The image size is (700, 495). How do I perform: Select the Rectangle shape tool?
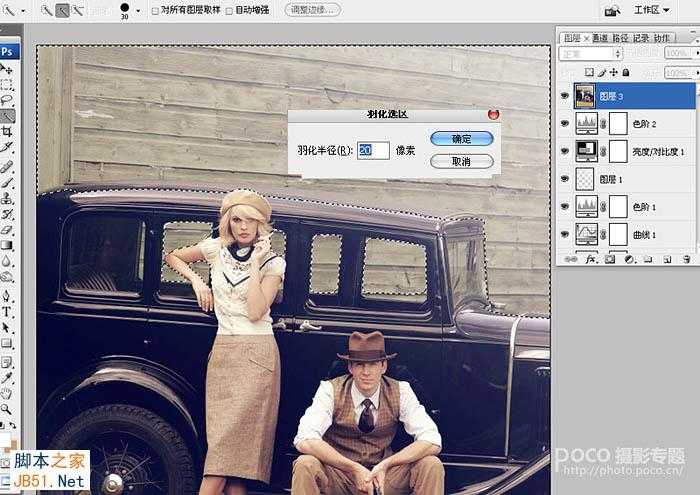click(7, 343)
